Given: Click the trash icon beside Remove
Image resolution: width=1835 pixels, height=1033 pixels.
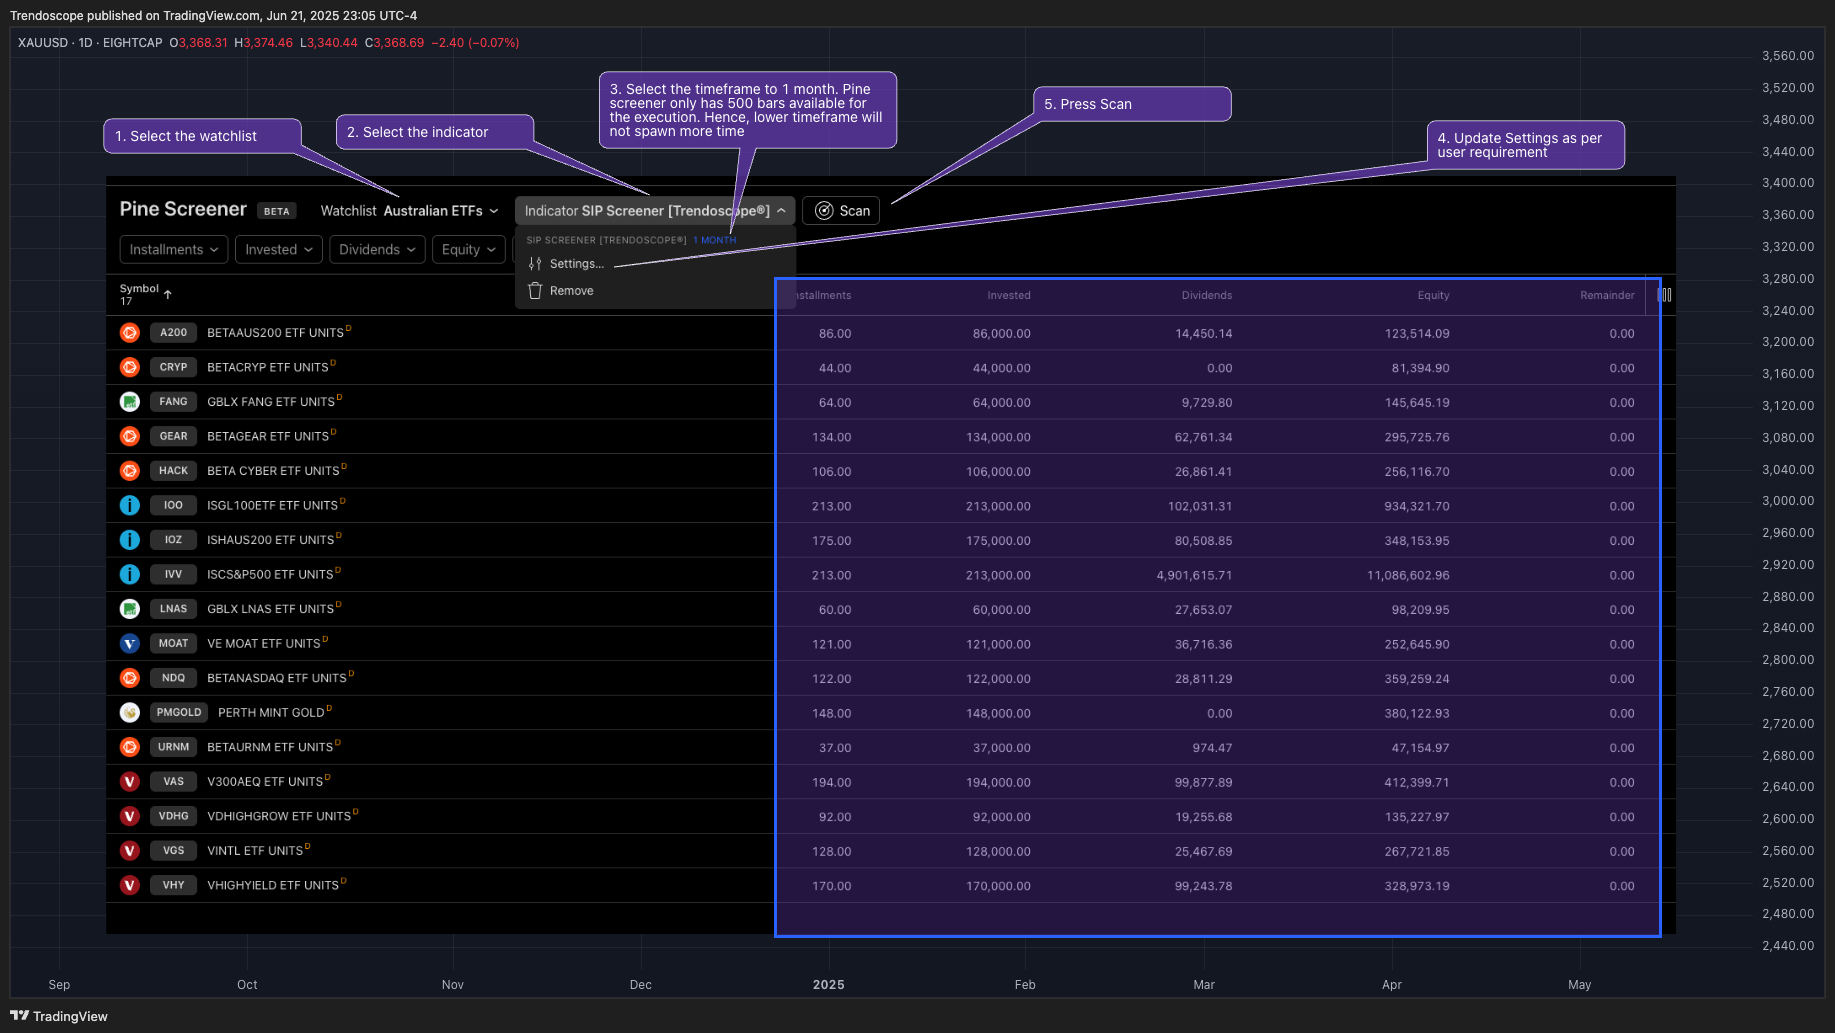Looking at the screenshot, I should (535, 291).
